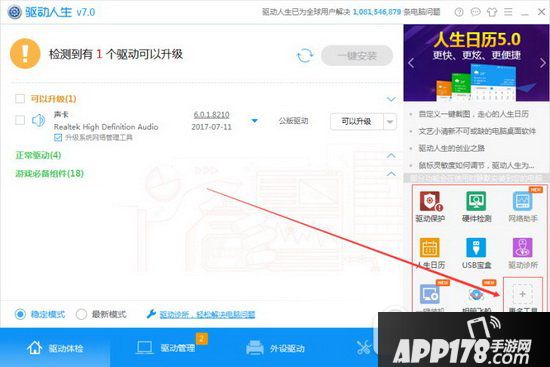550x367 pixels.
Task: Click the 驱动人生 logo icon
Action: pyautogui.click(x=14, y=12)
